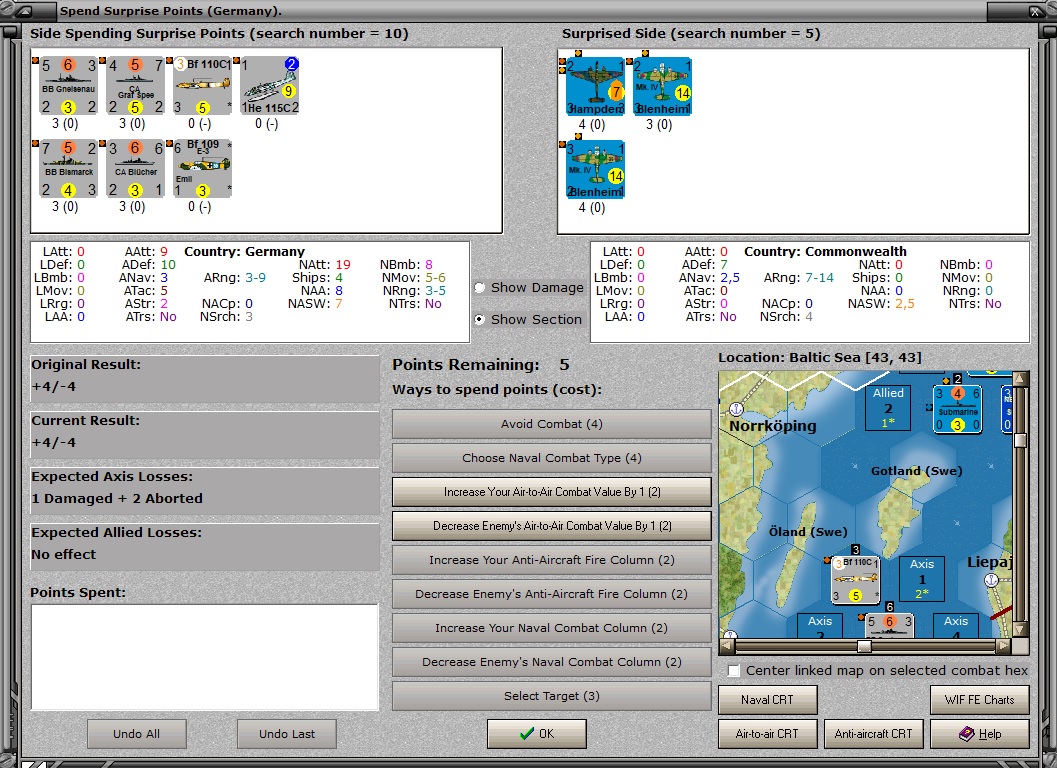Confirm with the OK button
Image resolution: width=1057 pixels, height=768 pixels.
[537, 734]
